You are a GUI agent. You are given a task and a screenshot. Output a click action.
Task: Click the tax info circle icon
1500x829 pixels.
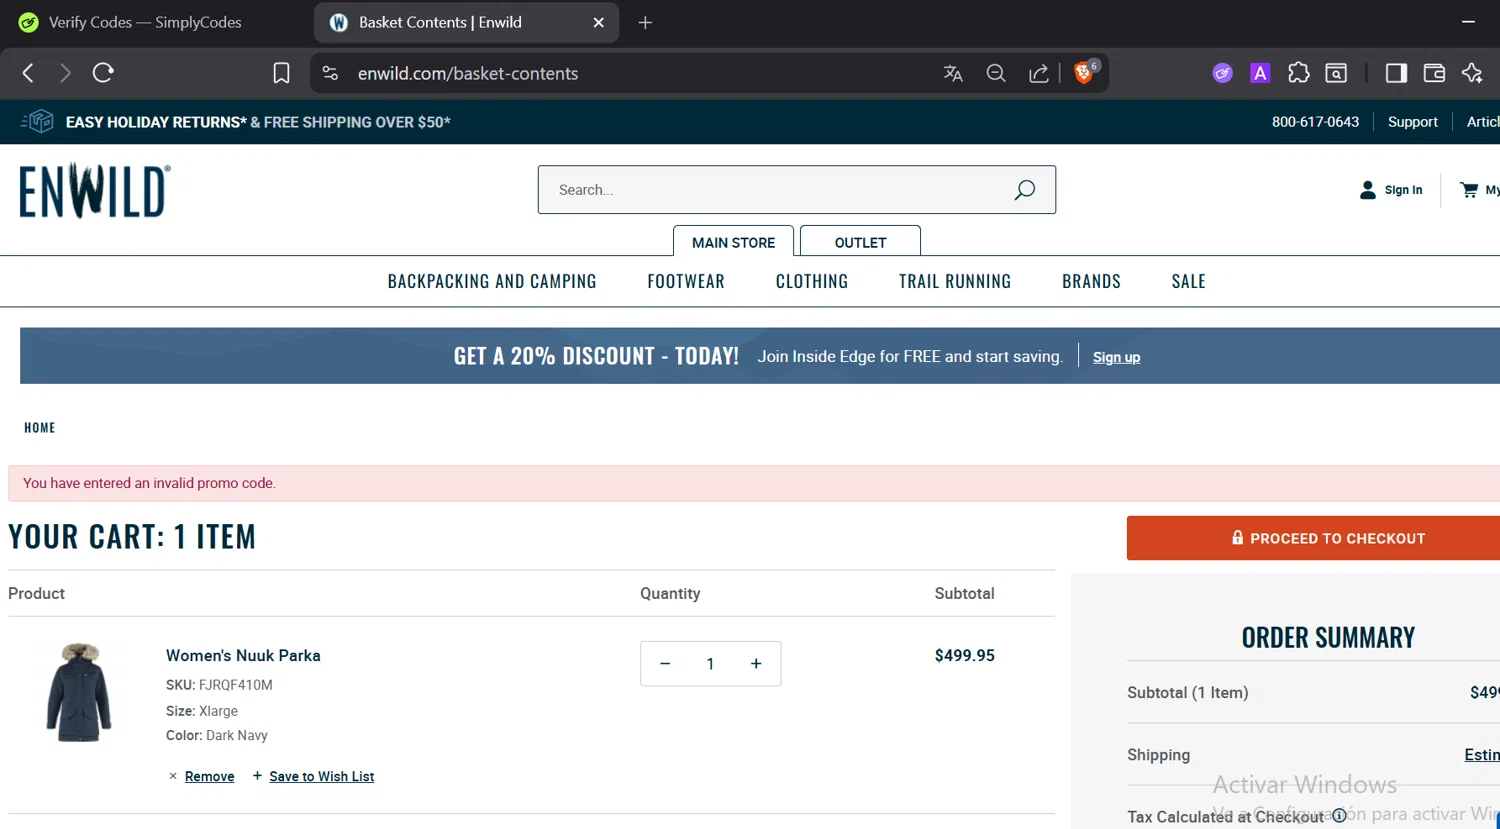point(1339,816)
